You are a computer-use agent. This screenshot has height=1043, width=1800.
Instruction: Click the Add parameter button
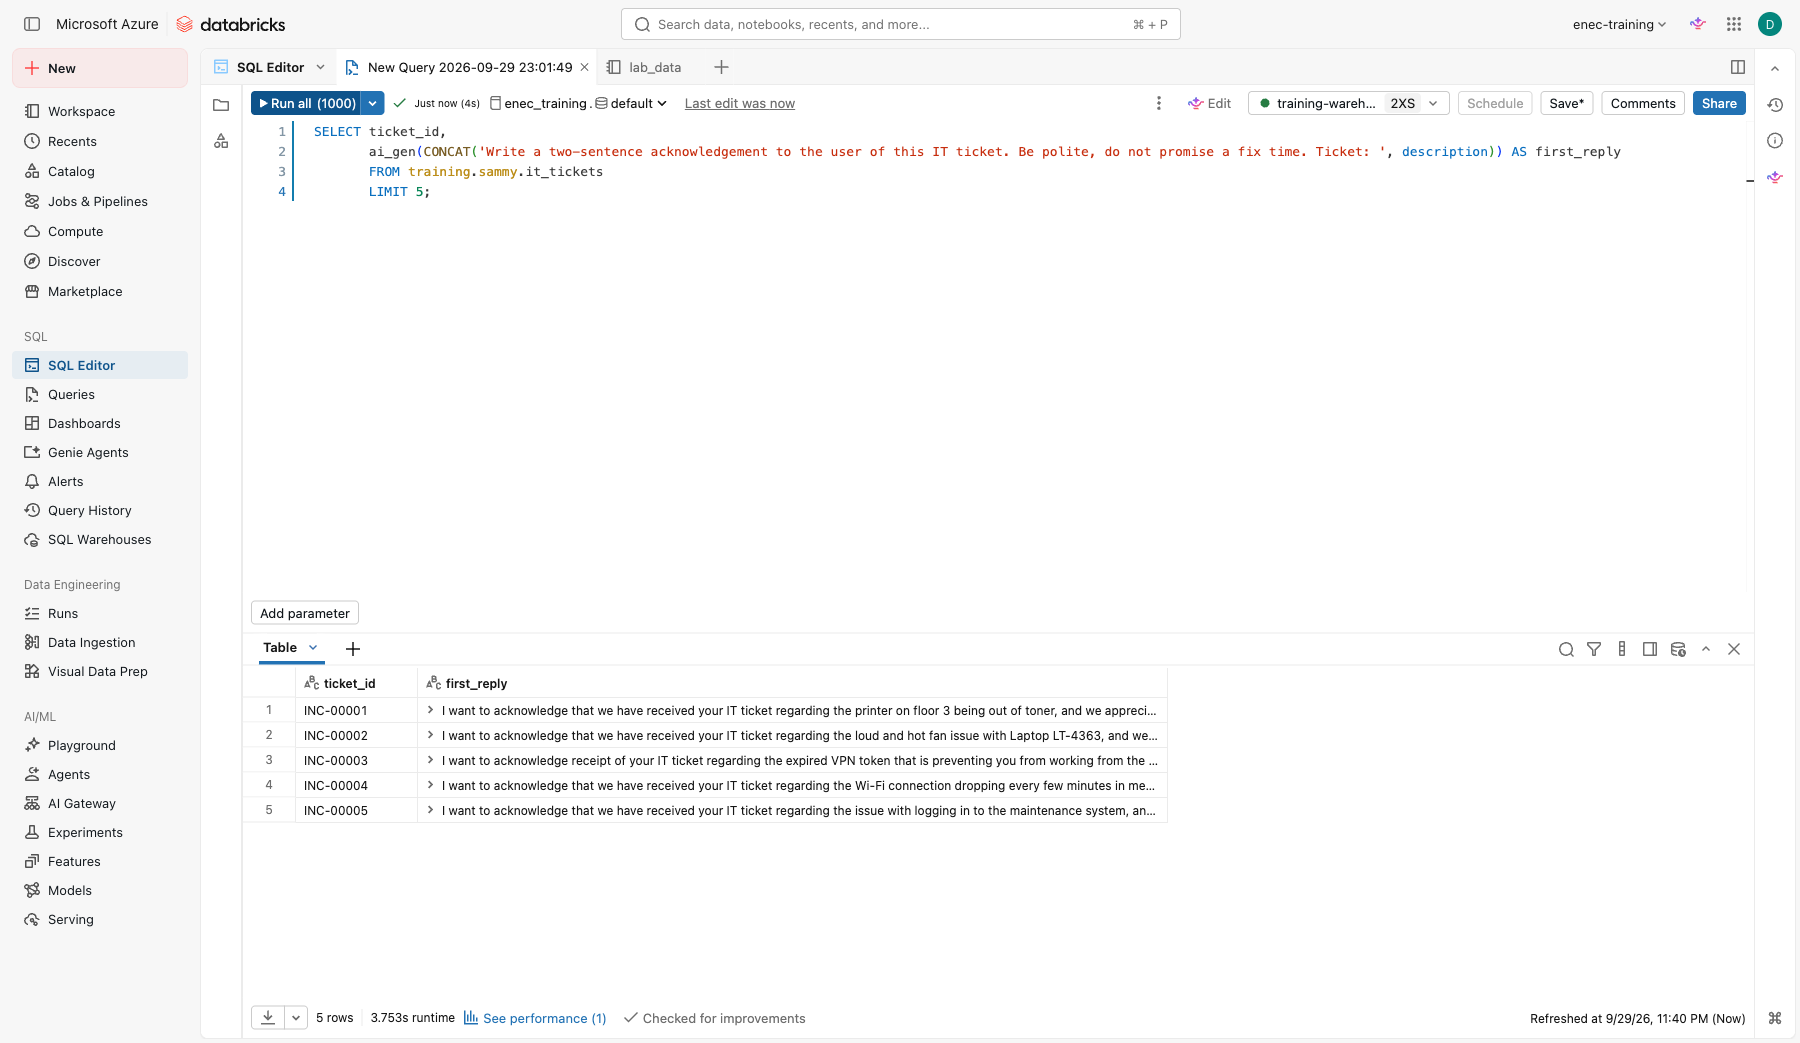pyautogui.click(x=305, y=613)
